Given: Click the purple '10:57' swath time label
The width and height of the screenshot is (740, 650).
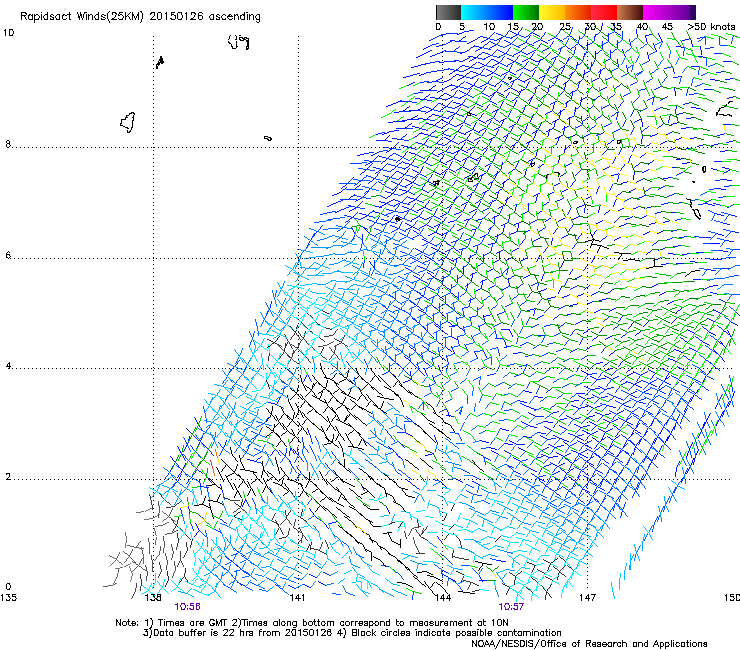Looking at the screenshot, I should [511, 607].
